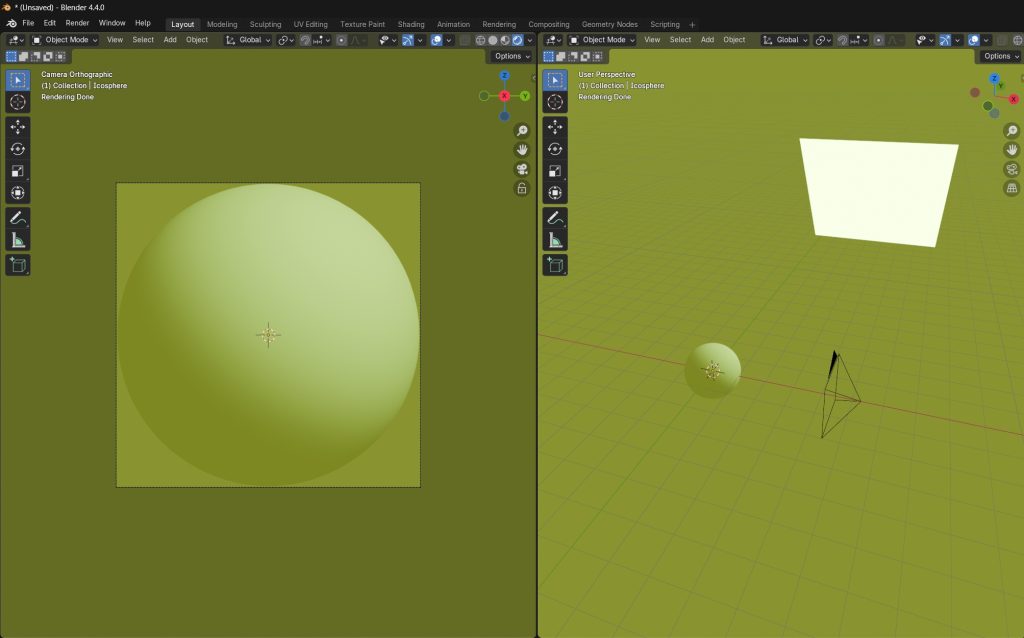This screenshot has height=638, width=1024.
Task: Switch left viewport to wireframe shading
Action: [x=480, y=40]
